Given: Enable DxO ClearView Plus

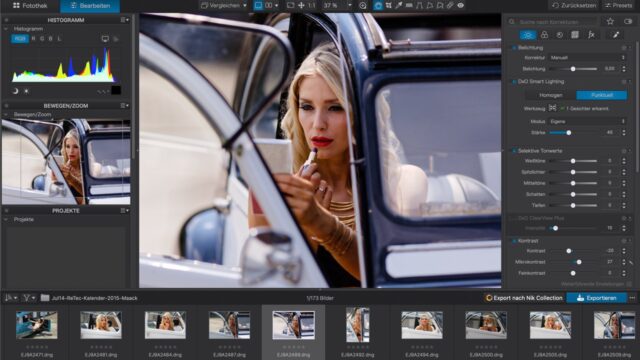Looking at the screenshot, I should [x=514, y=218].
